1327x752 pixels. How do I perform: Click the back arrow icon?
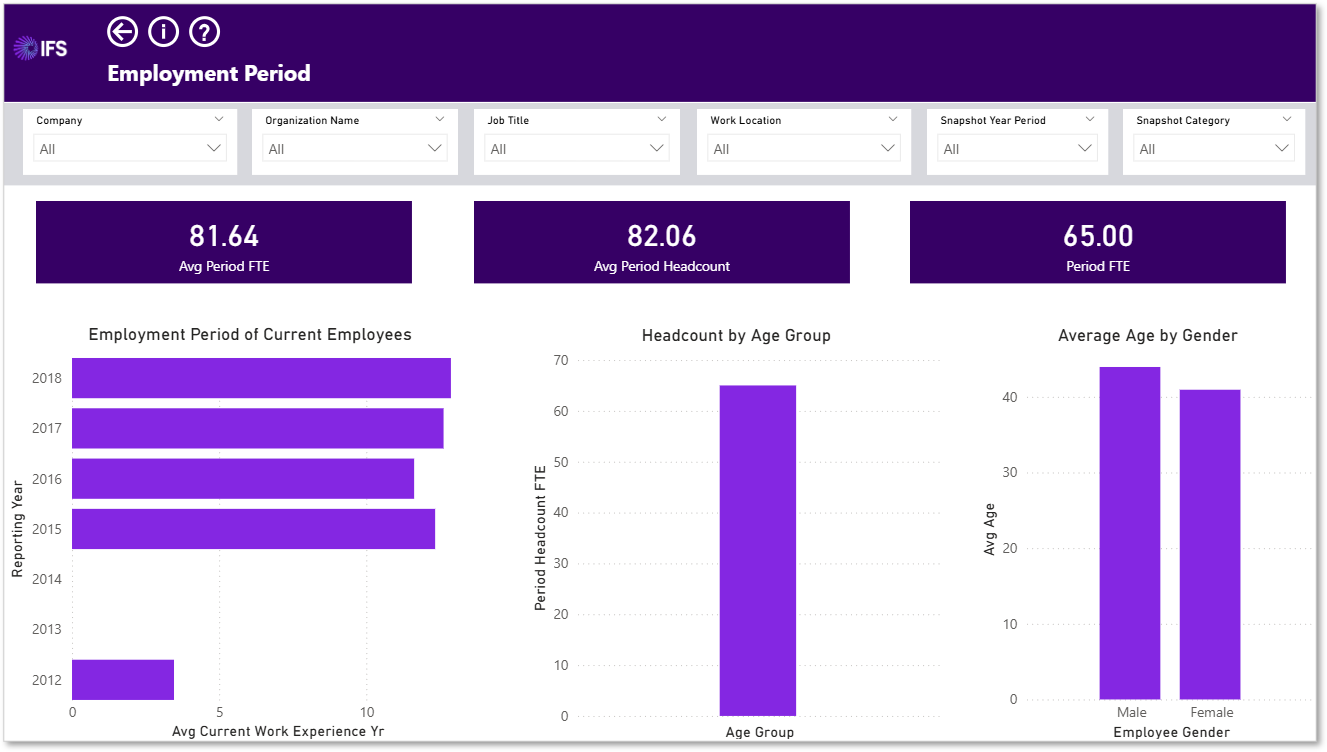(x=122, y=32)
